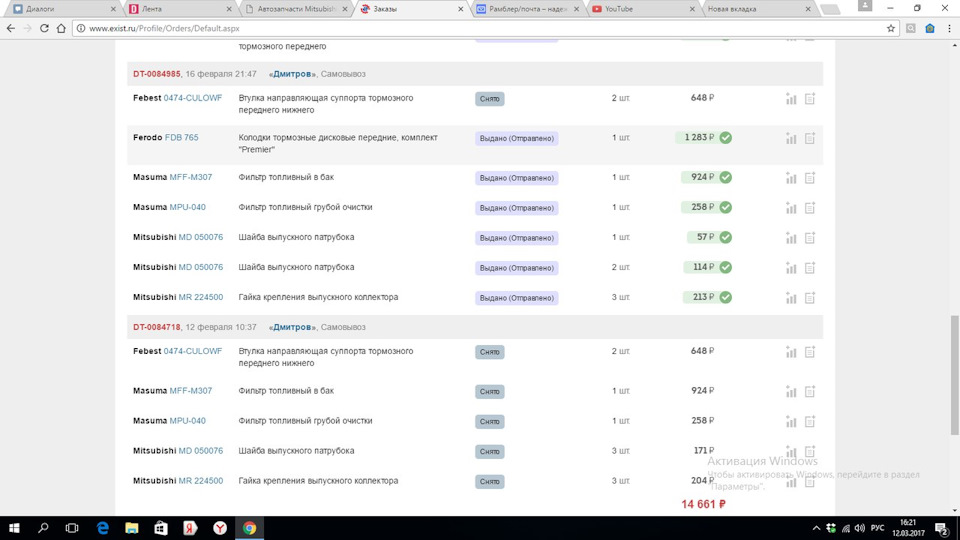Open Chrome menu with three dots

point(949,28)
